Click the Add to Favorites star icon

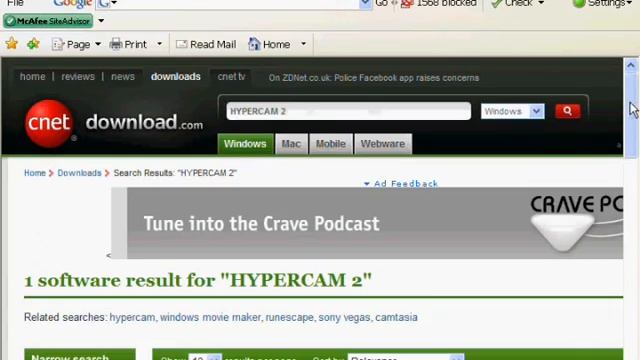[33, 43]
